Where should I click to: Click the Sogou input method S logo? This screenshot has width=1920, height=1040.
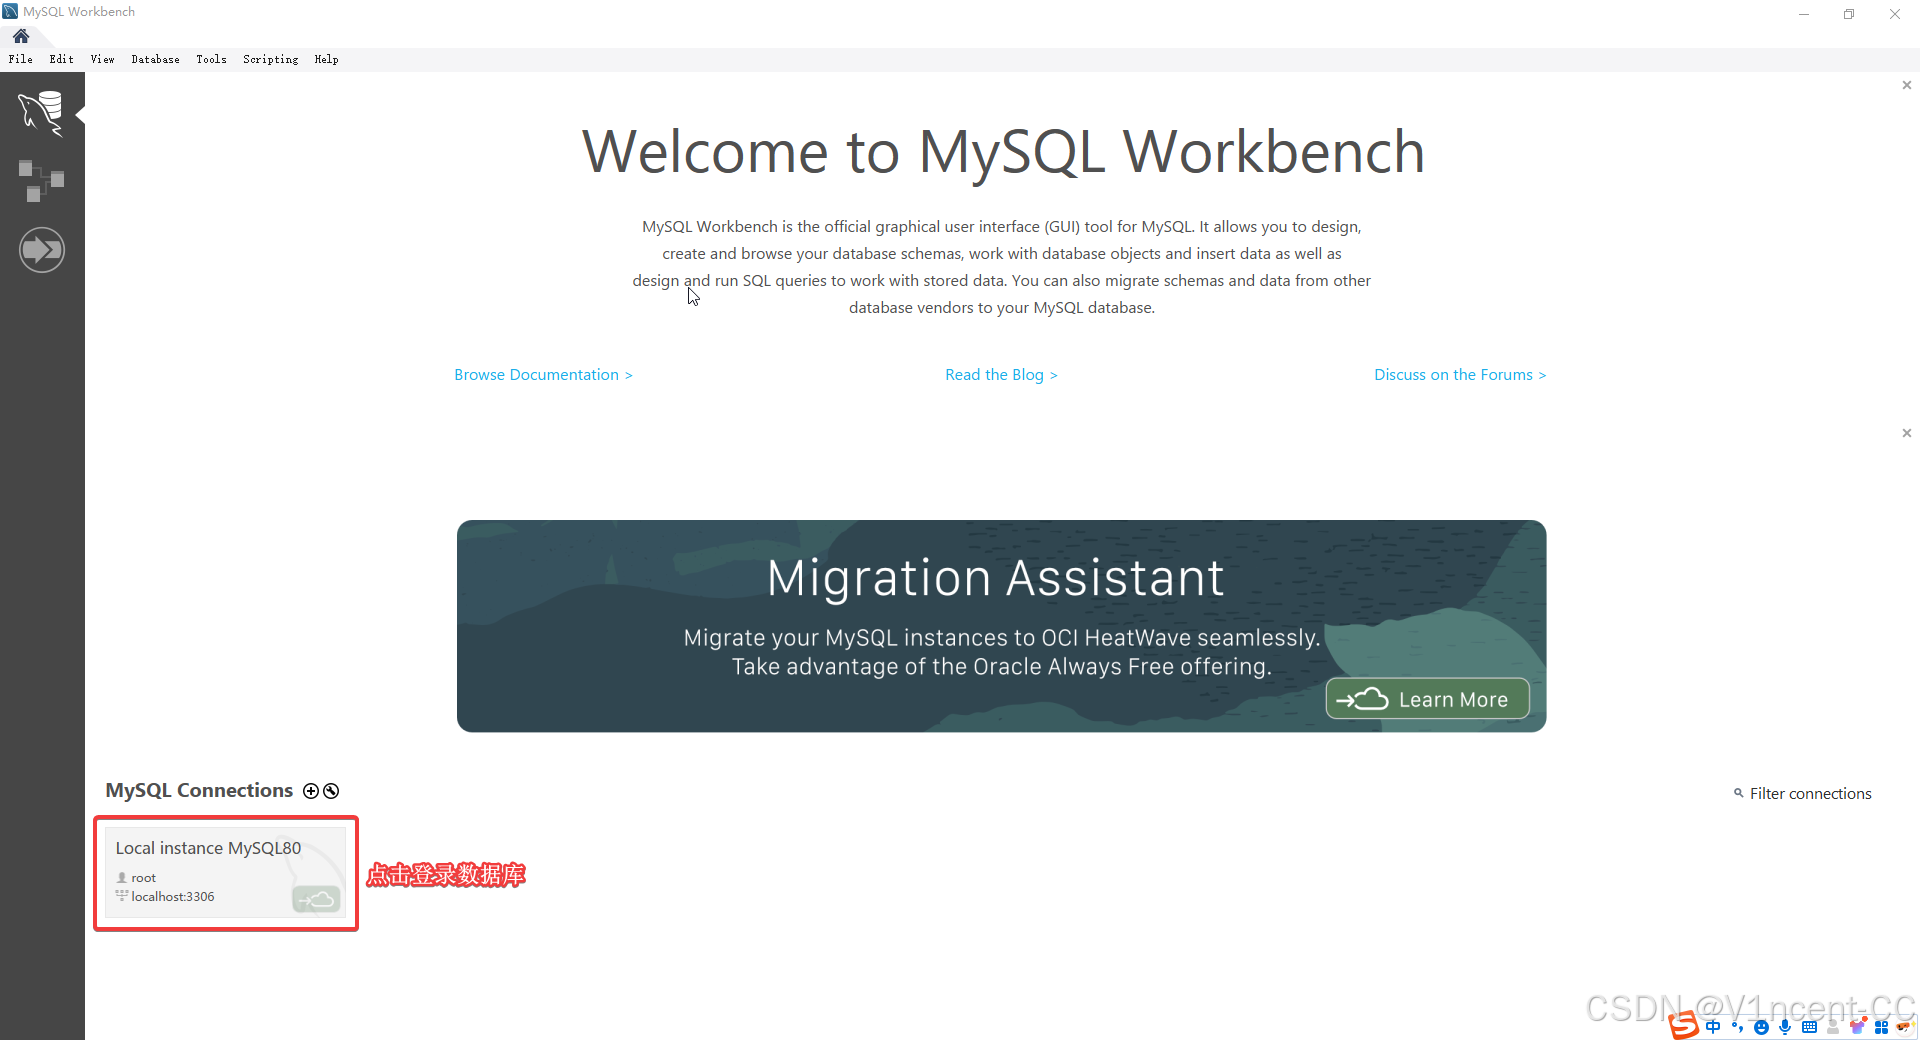pyautogui.click(x=1684, y=1025)
